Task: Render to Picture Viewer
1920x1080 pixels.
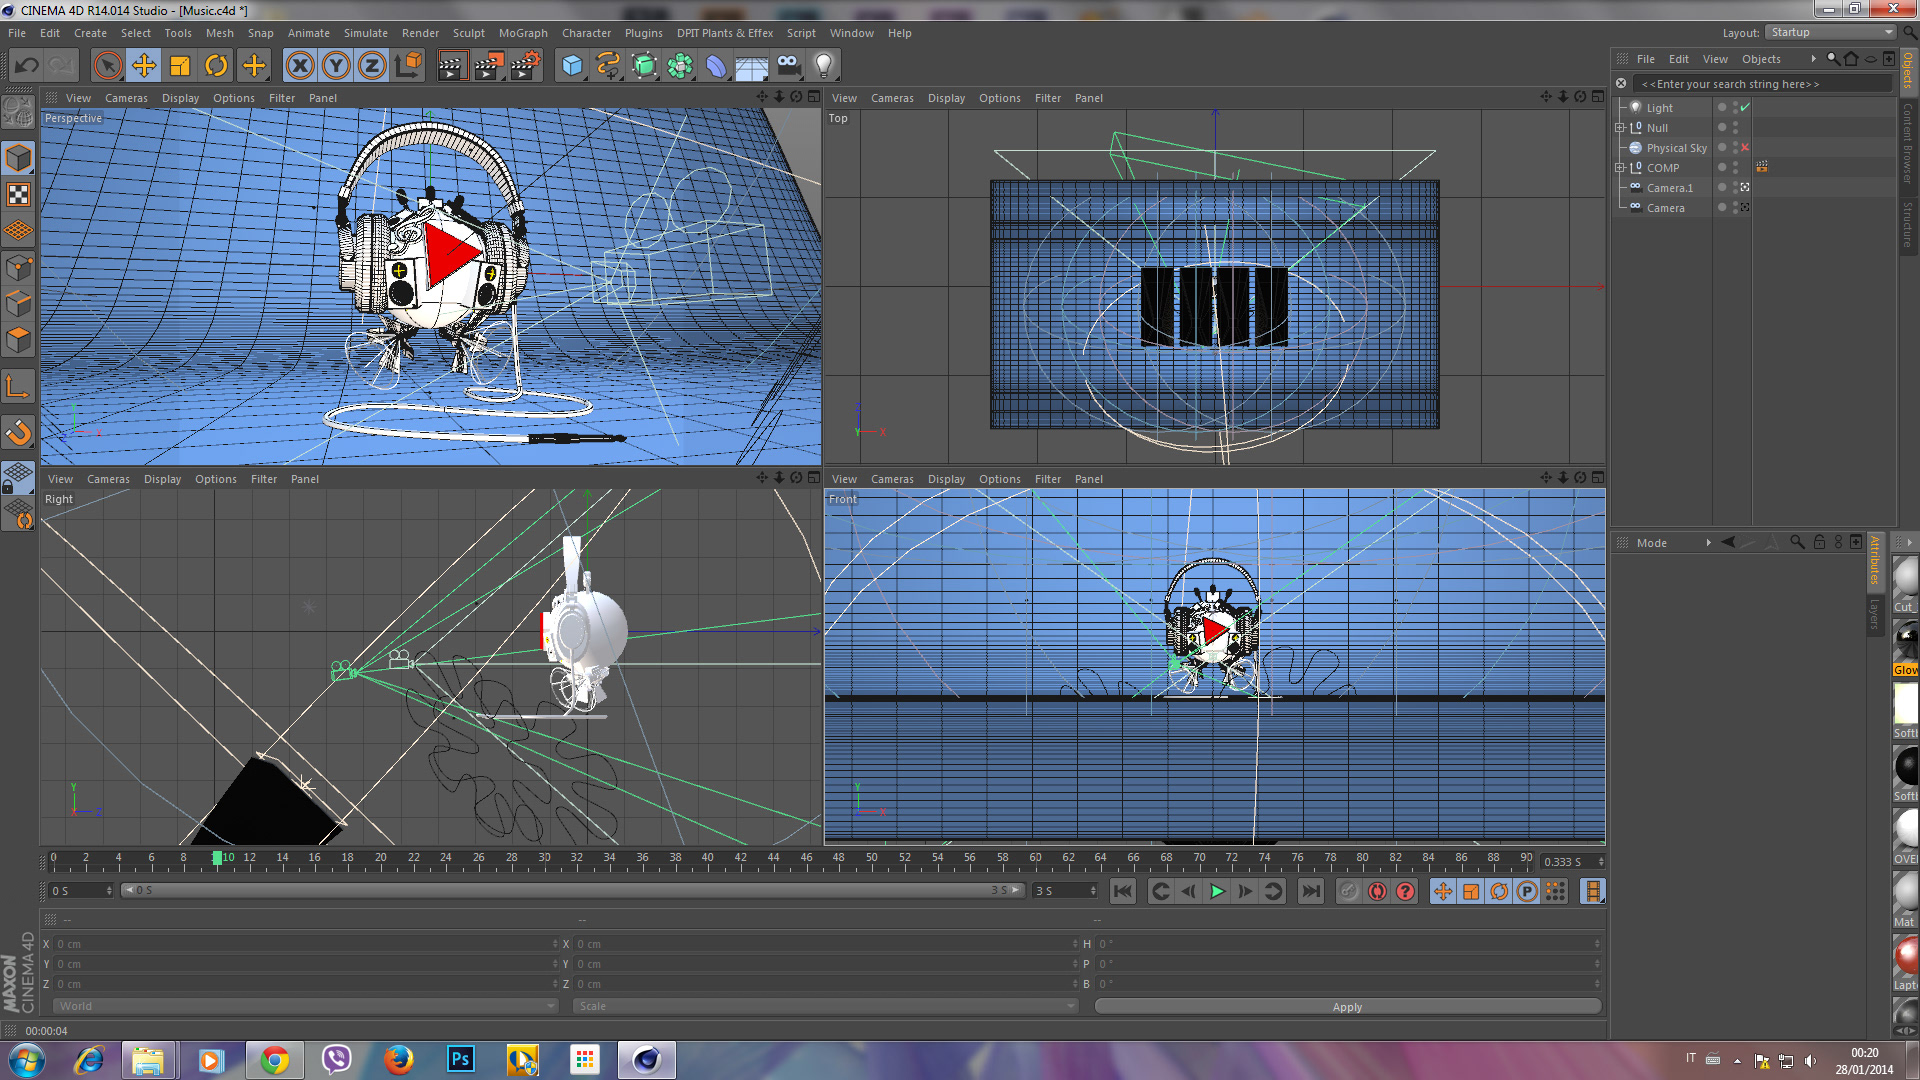Action: [489, 66]
